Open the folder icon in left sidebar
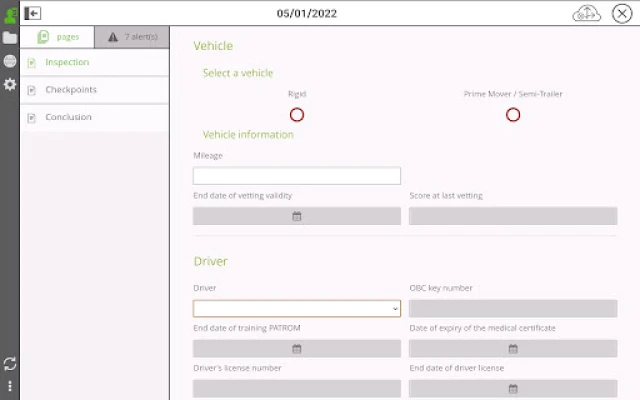 pos(10,38)
